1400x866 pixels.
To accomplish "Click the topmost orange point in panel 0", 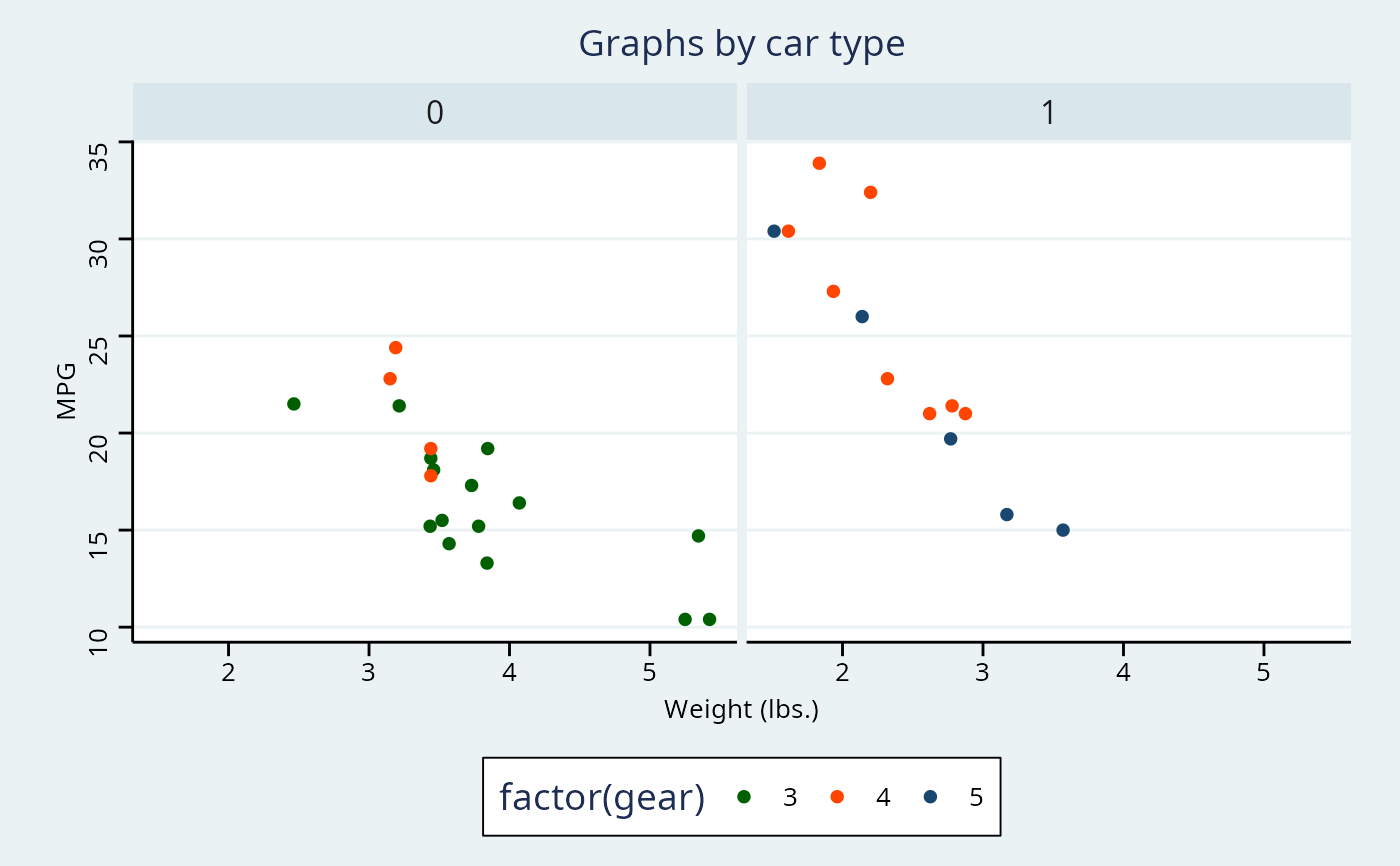I will click(395, 348).
